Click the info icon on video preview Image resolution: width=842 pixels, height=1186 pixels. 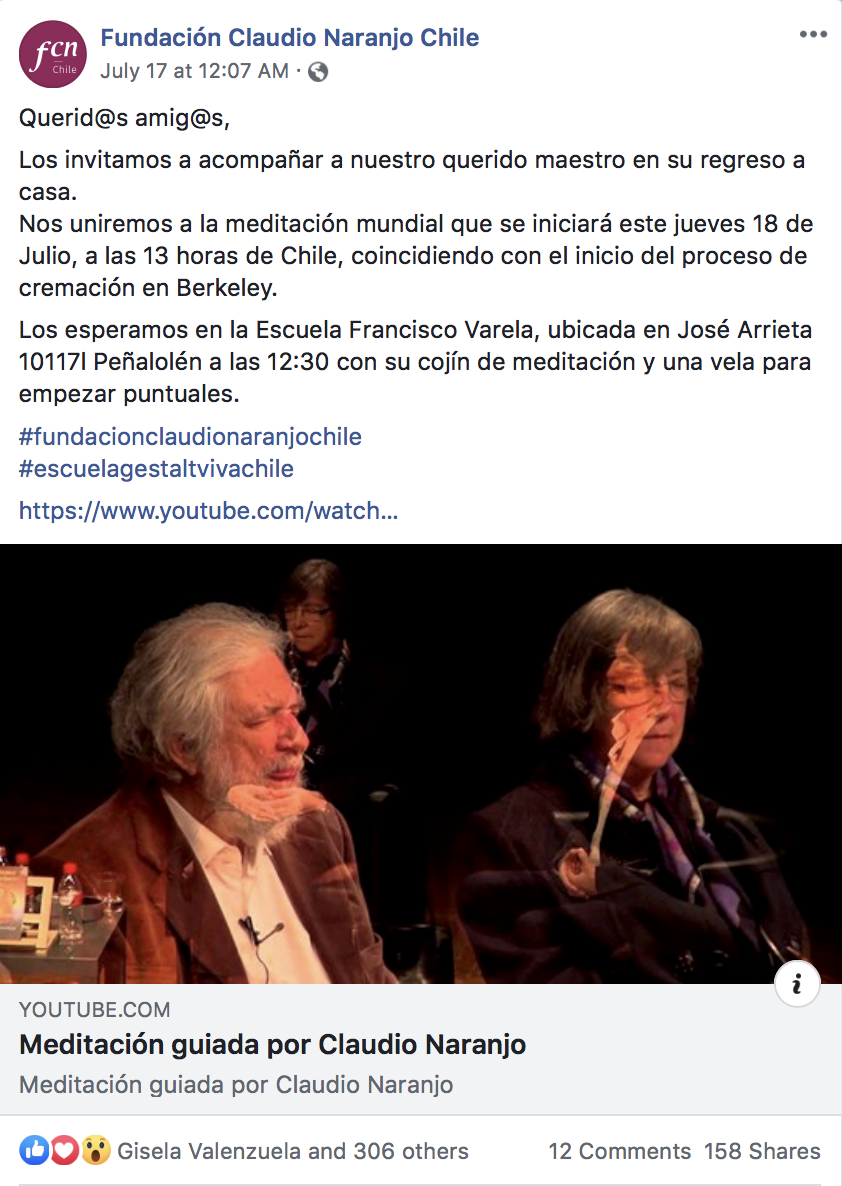[797, 983]
